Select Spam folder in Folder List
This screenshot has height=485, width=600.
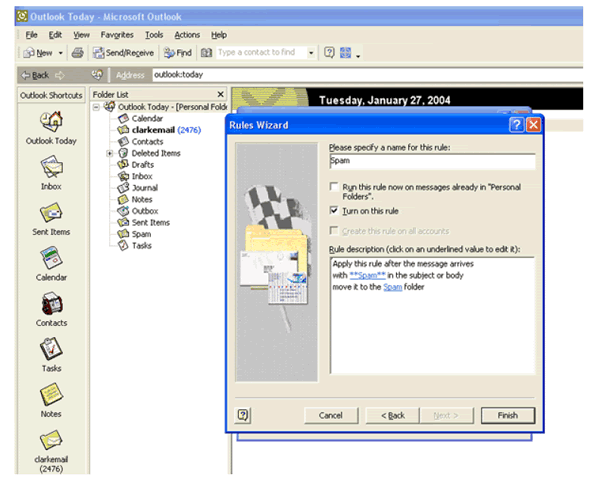click(134, 234)
